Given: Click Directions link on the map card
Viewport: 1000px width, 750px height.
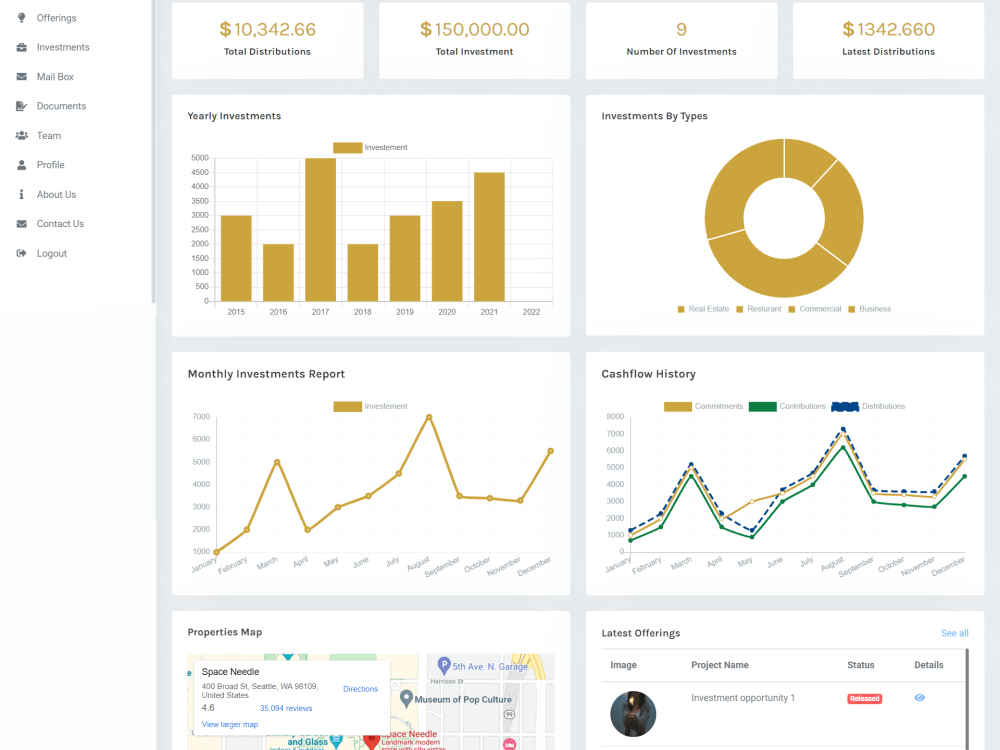Looking at the screenshot, I should pyautogui.click(x=360, y=689).
